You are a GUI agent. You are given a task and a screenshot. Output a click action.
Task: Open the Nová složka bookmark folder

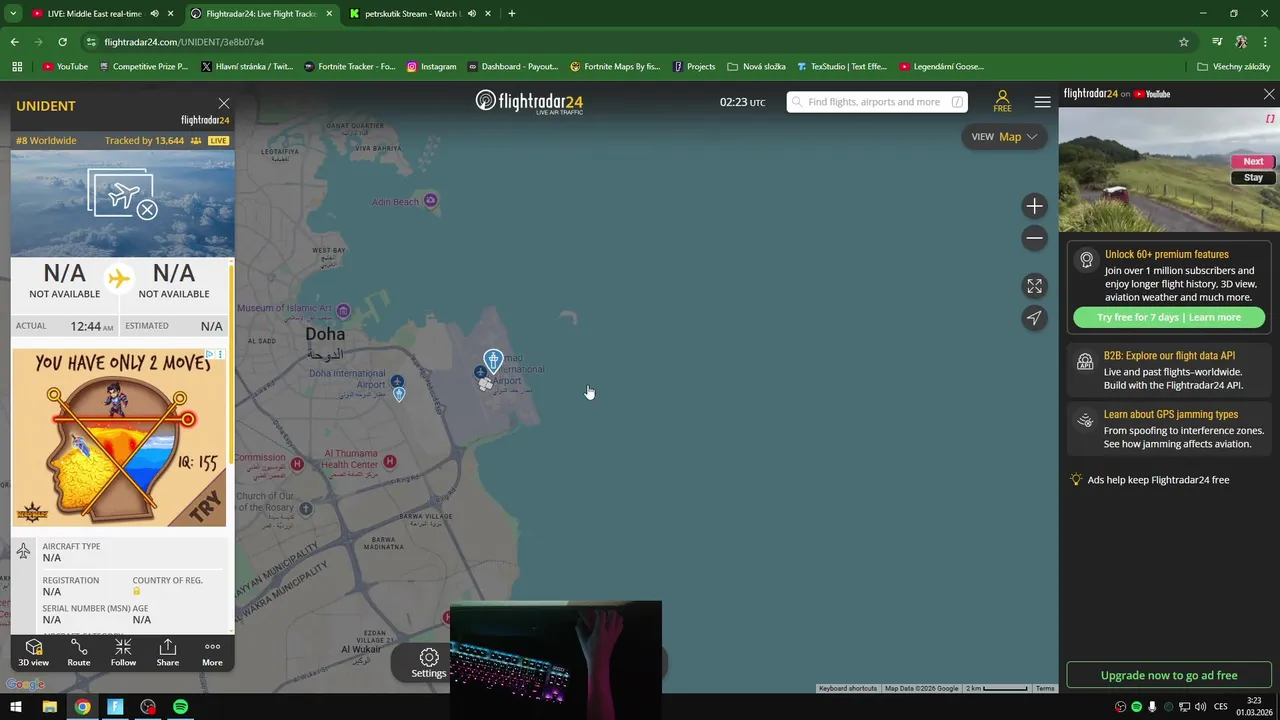pyautogui.click(x=756, y=67)
